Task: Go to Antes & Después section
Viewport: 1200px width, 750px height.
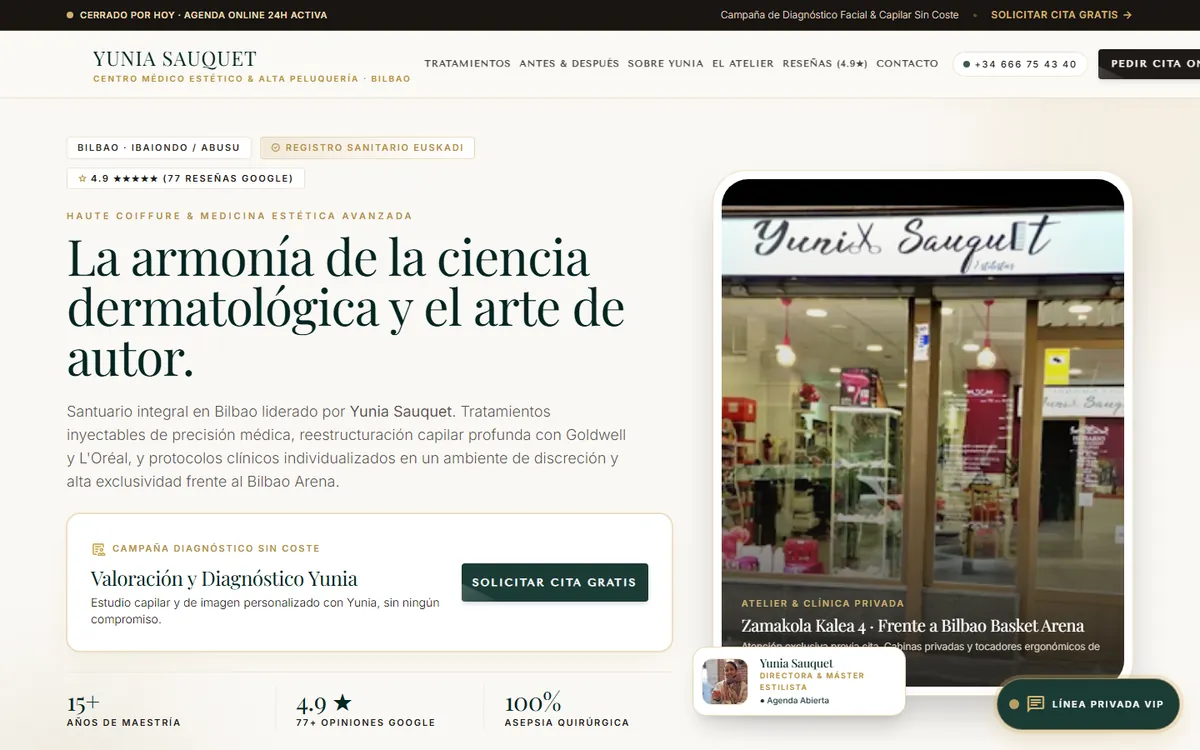Action: (x=569, y=64)
